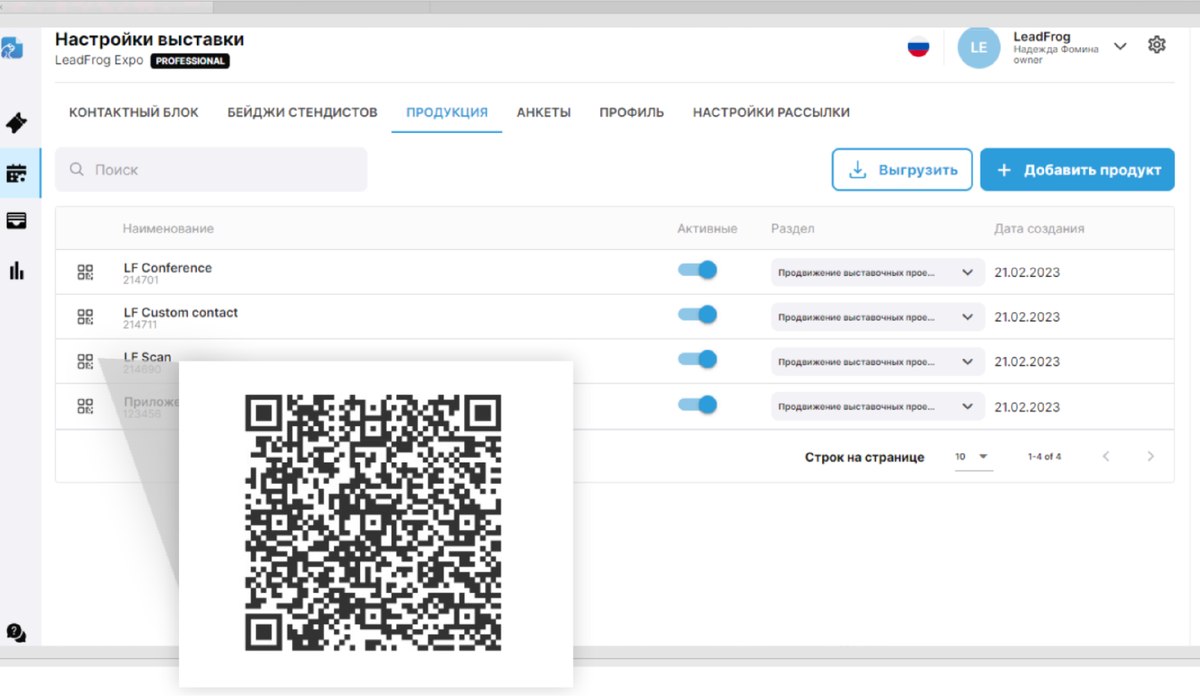Switch to Контактный блок tab
The image size is (1200, 699).
coord(134,113)
